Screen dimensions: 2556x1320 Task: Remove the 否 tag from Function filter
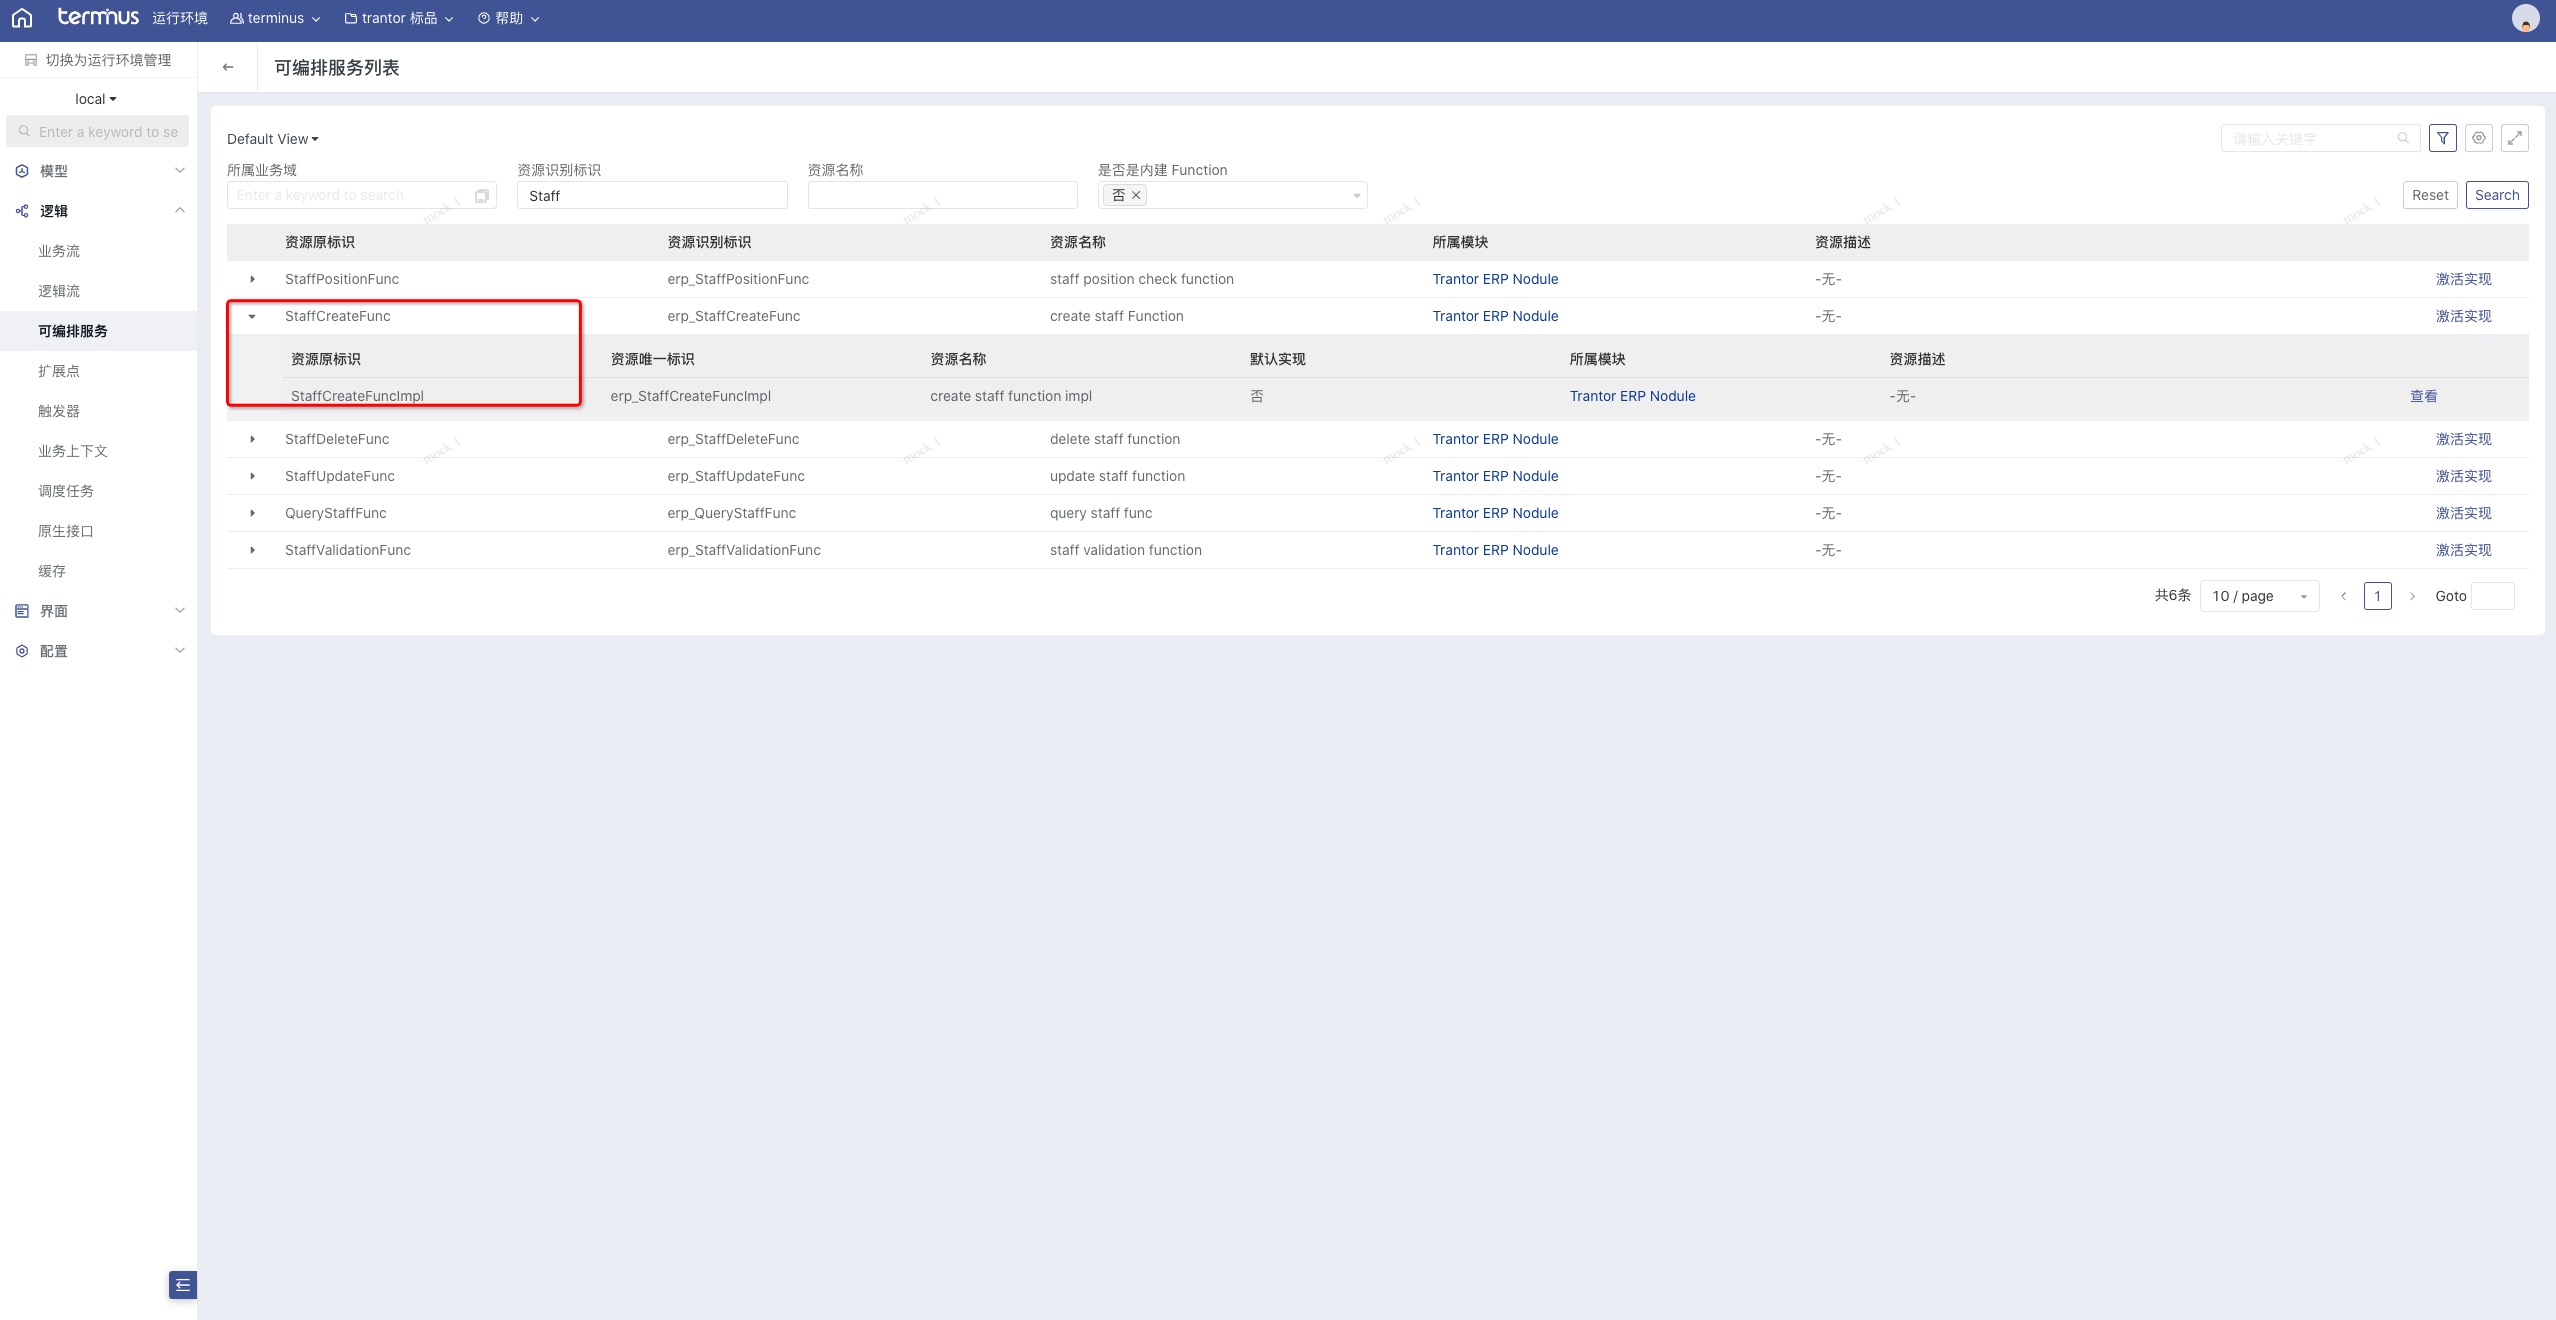[1136, 196]
